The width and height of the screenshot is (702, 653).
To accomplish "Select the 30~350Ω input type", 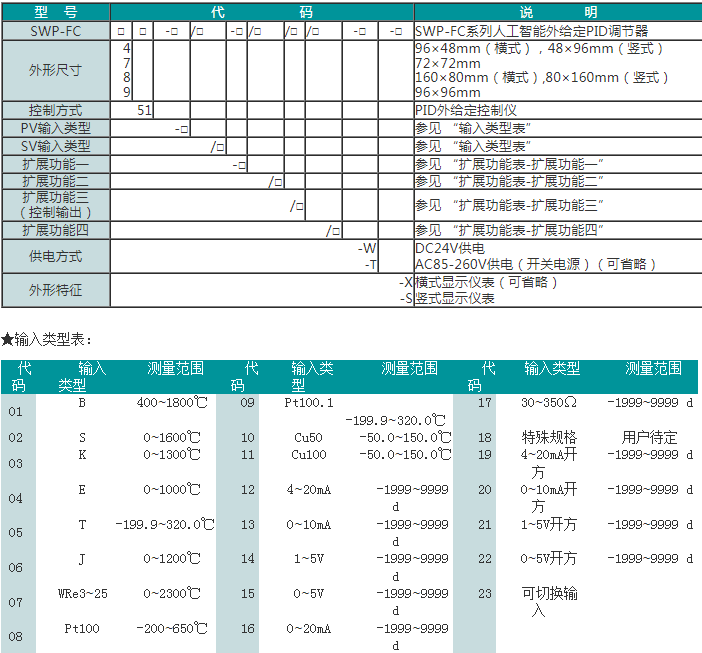I will click(x=549, y=403).
